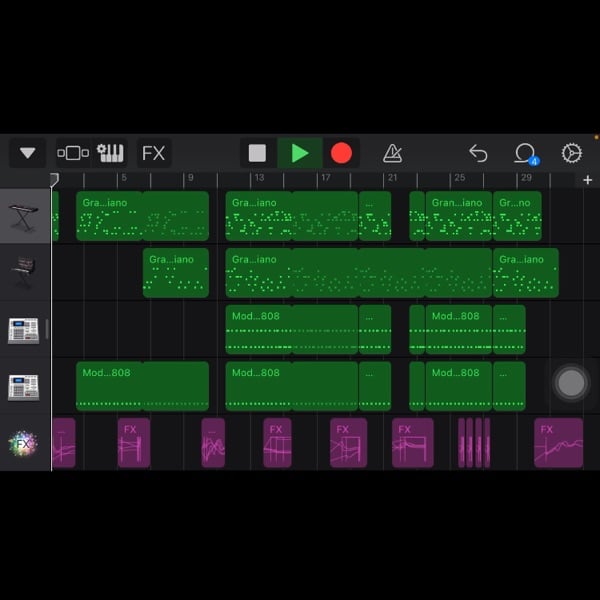Select the FX track header icon
The width and height of the screenshot is (600, 600).
(x=23, y=443)
